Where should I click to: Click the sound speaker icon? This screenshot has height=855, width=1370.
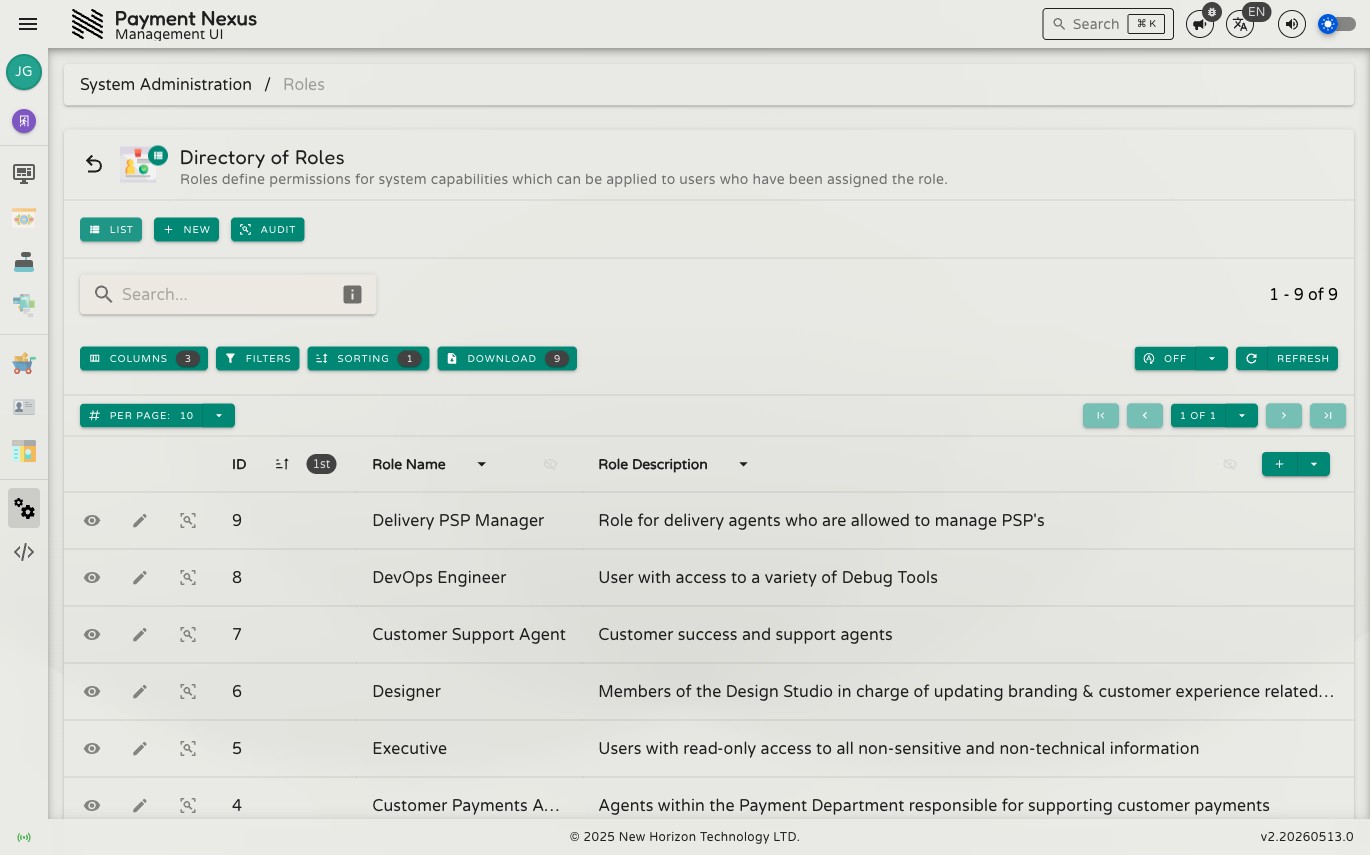[x=1291, y=24]
